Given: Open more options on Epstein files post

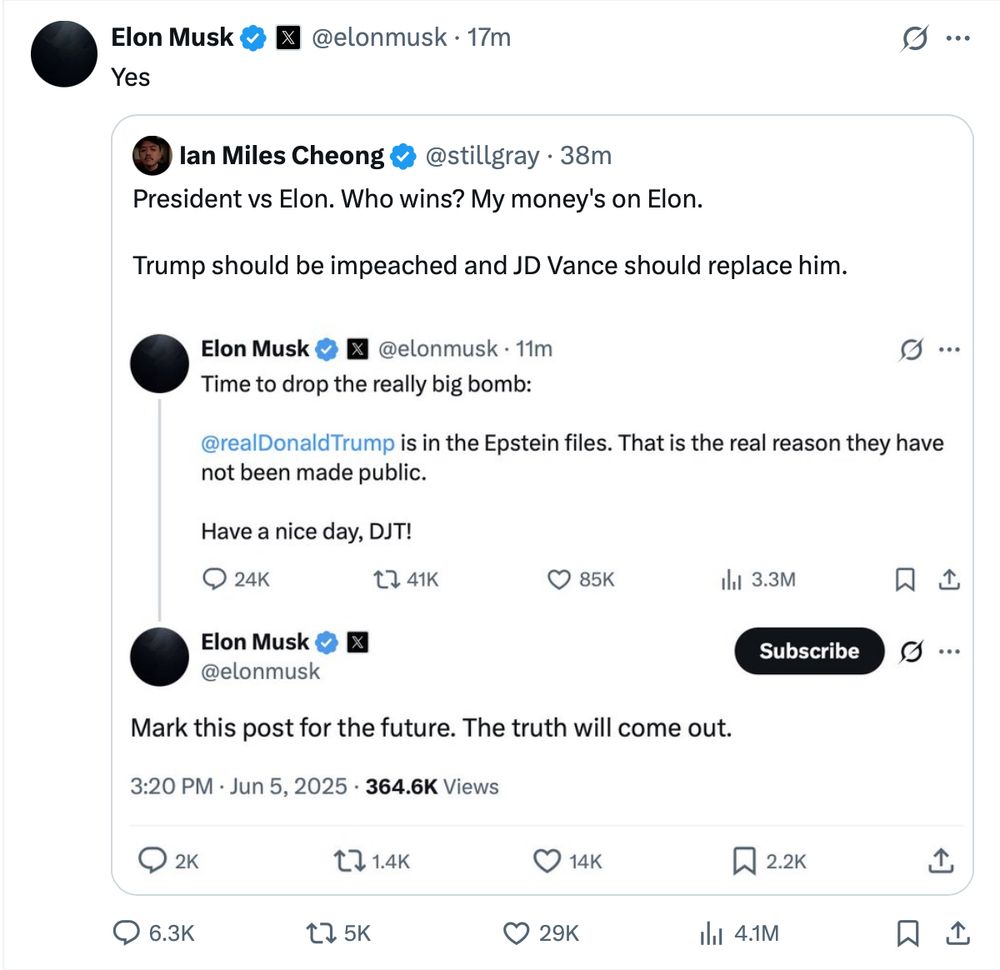Looking at the screenshot, I should 950,349.
